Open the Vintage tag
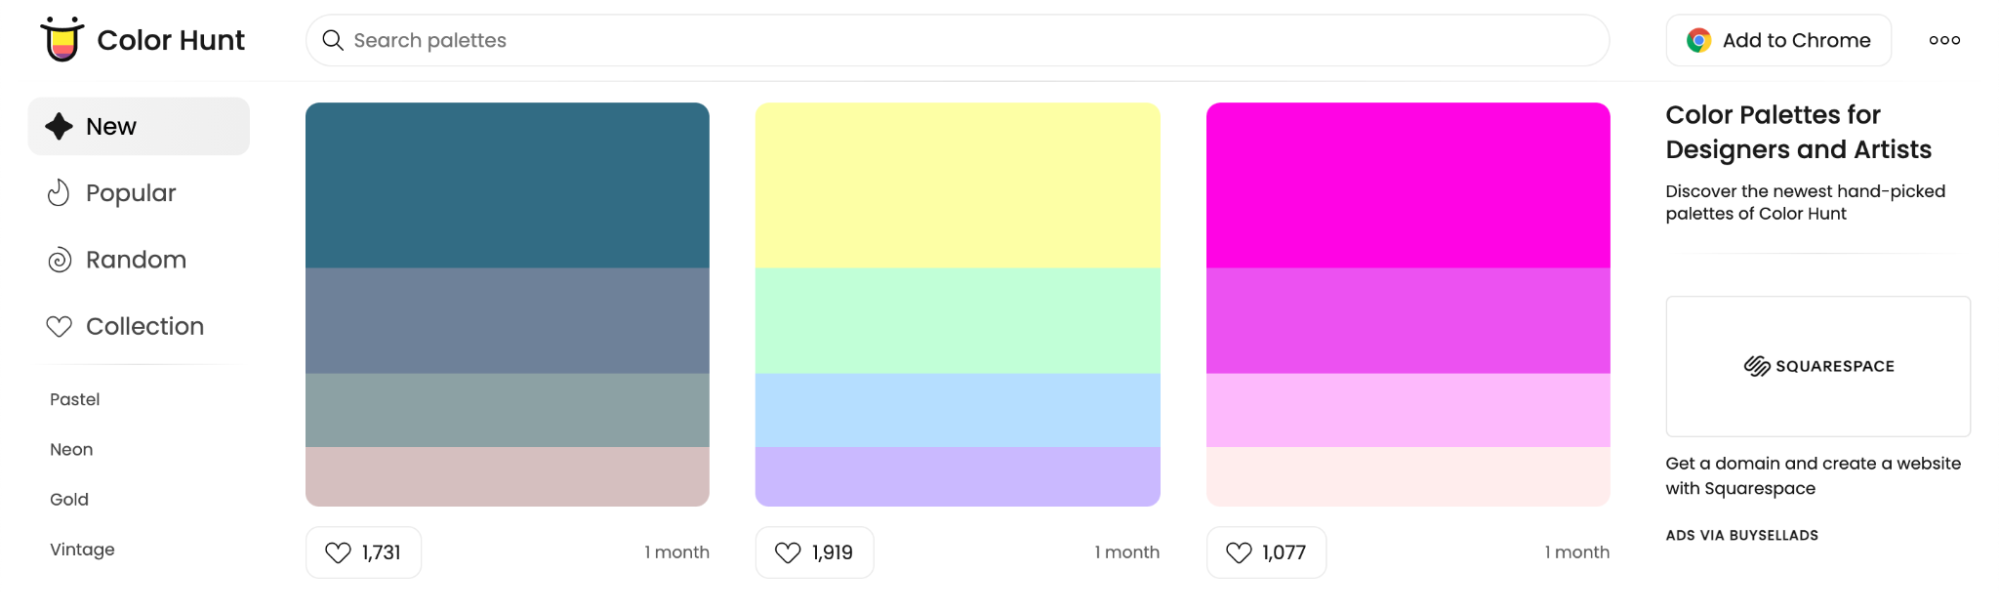 point(82,549)
